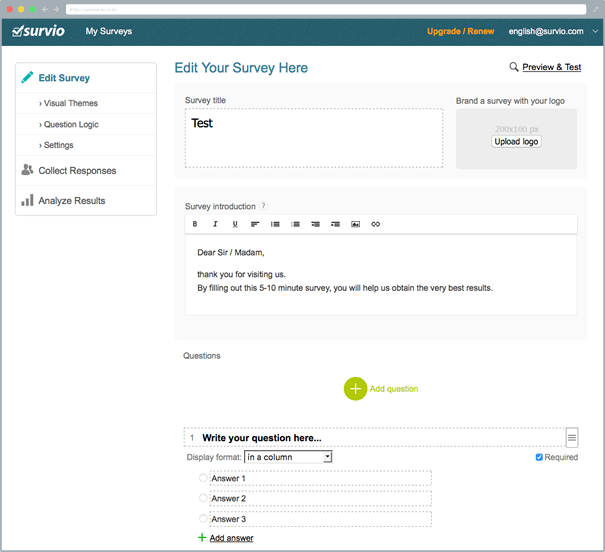Click the insert link icon in editor toolbar
Image resolution: width=605 pixels, height=552 pixels.
point(376,224)
